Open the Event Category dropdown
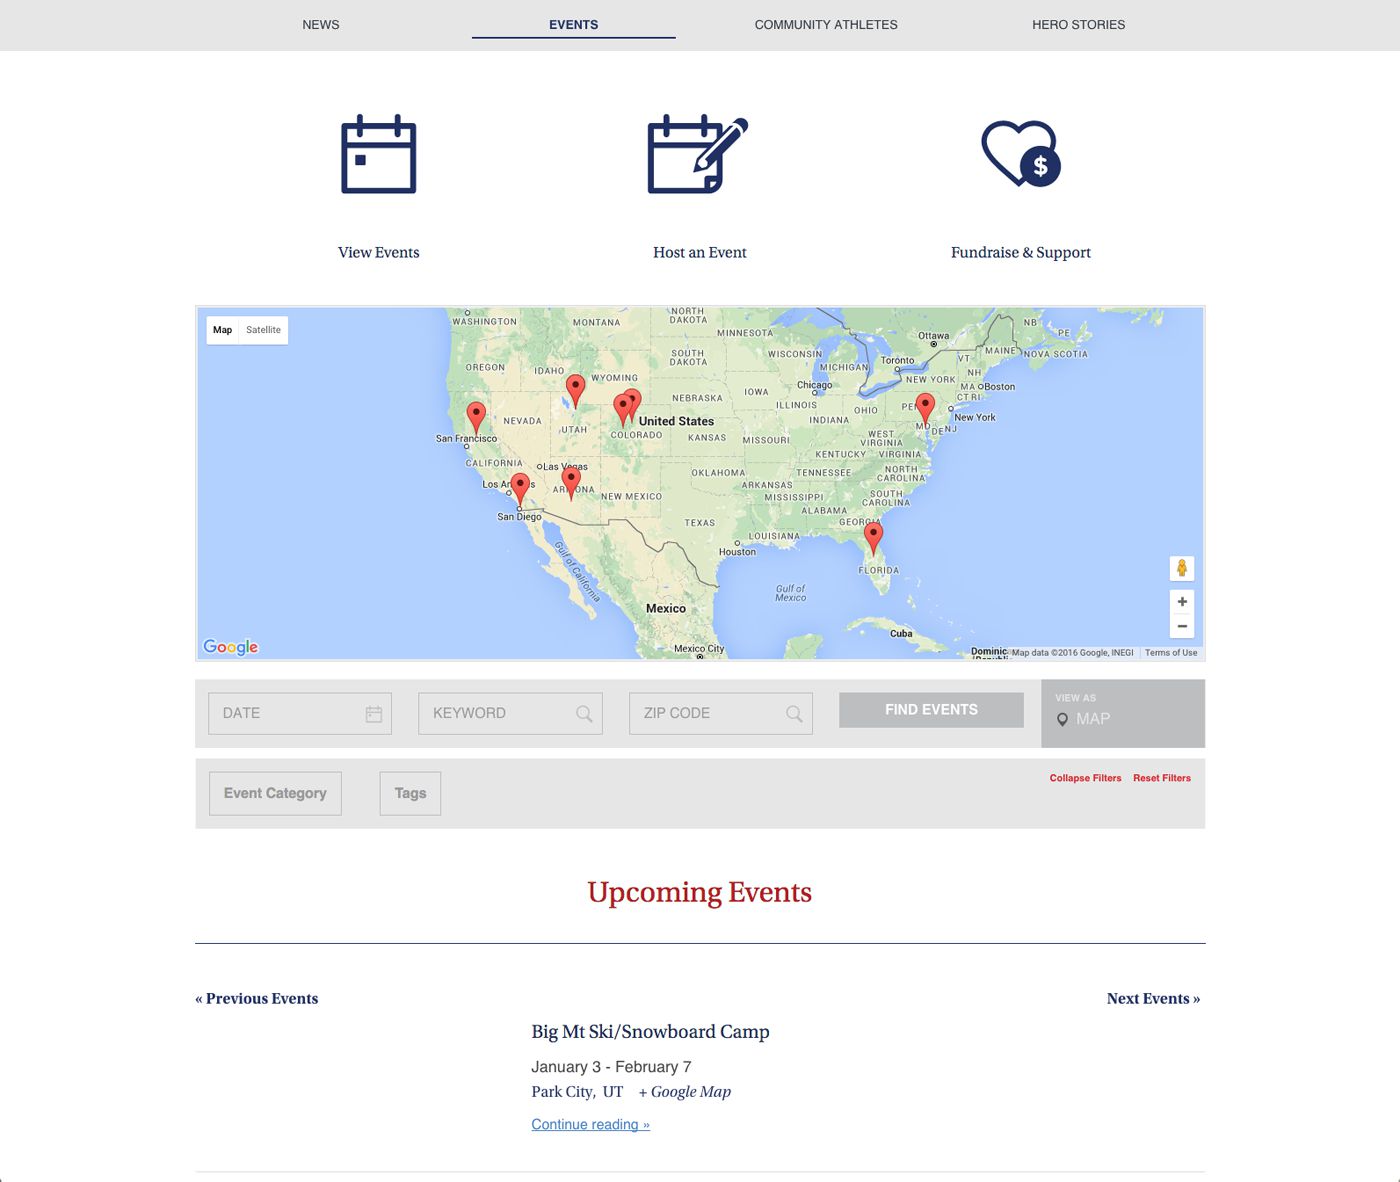 tap(275, 793)
